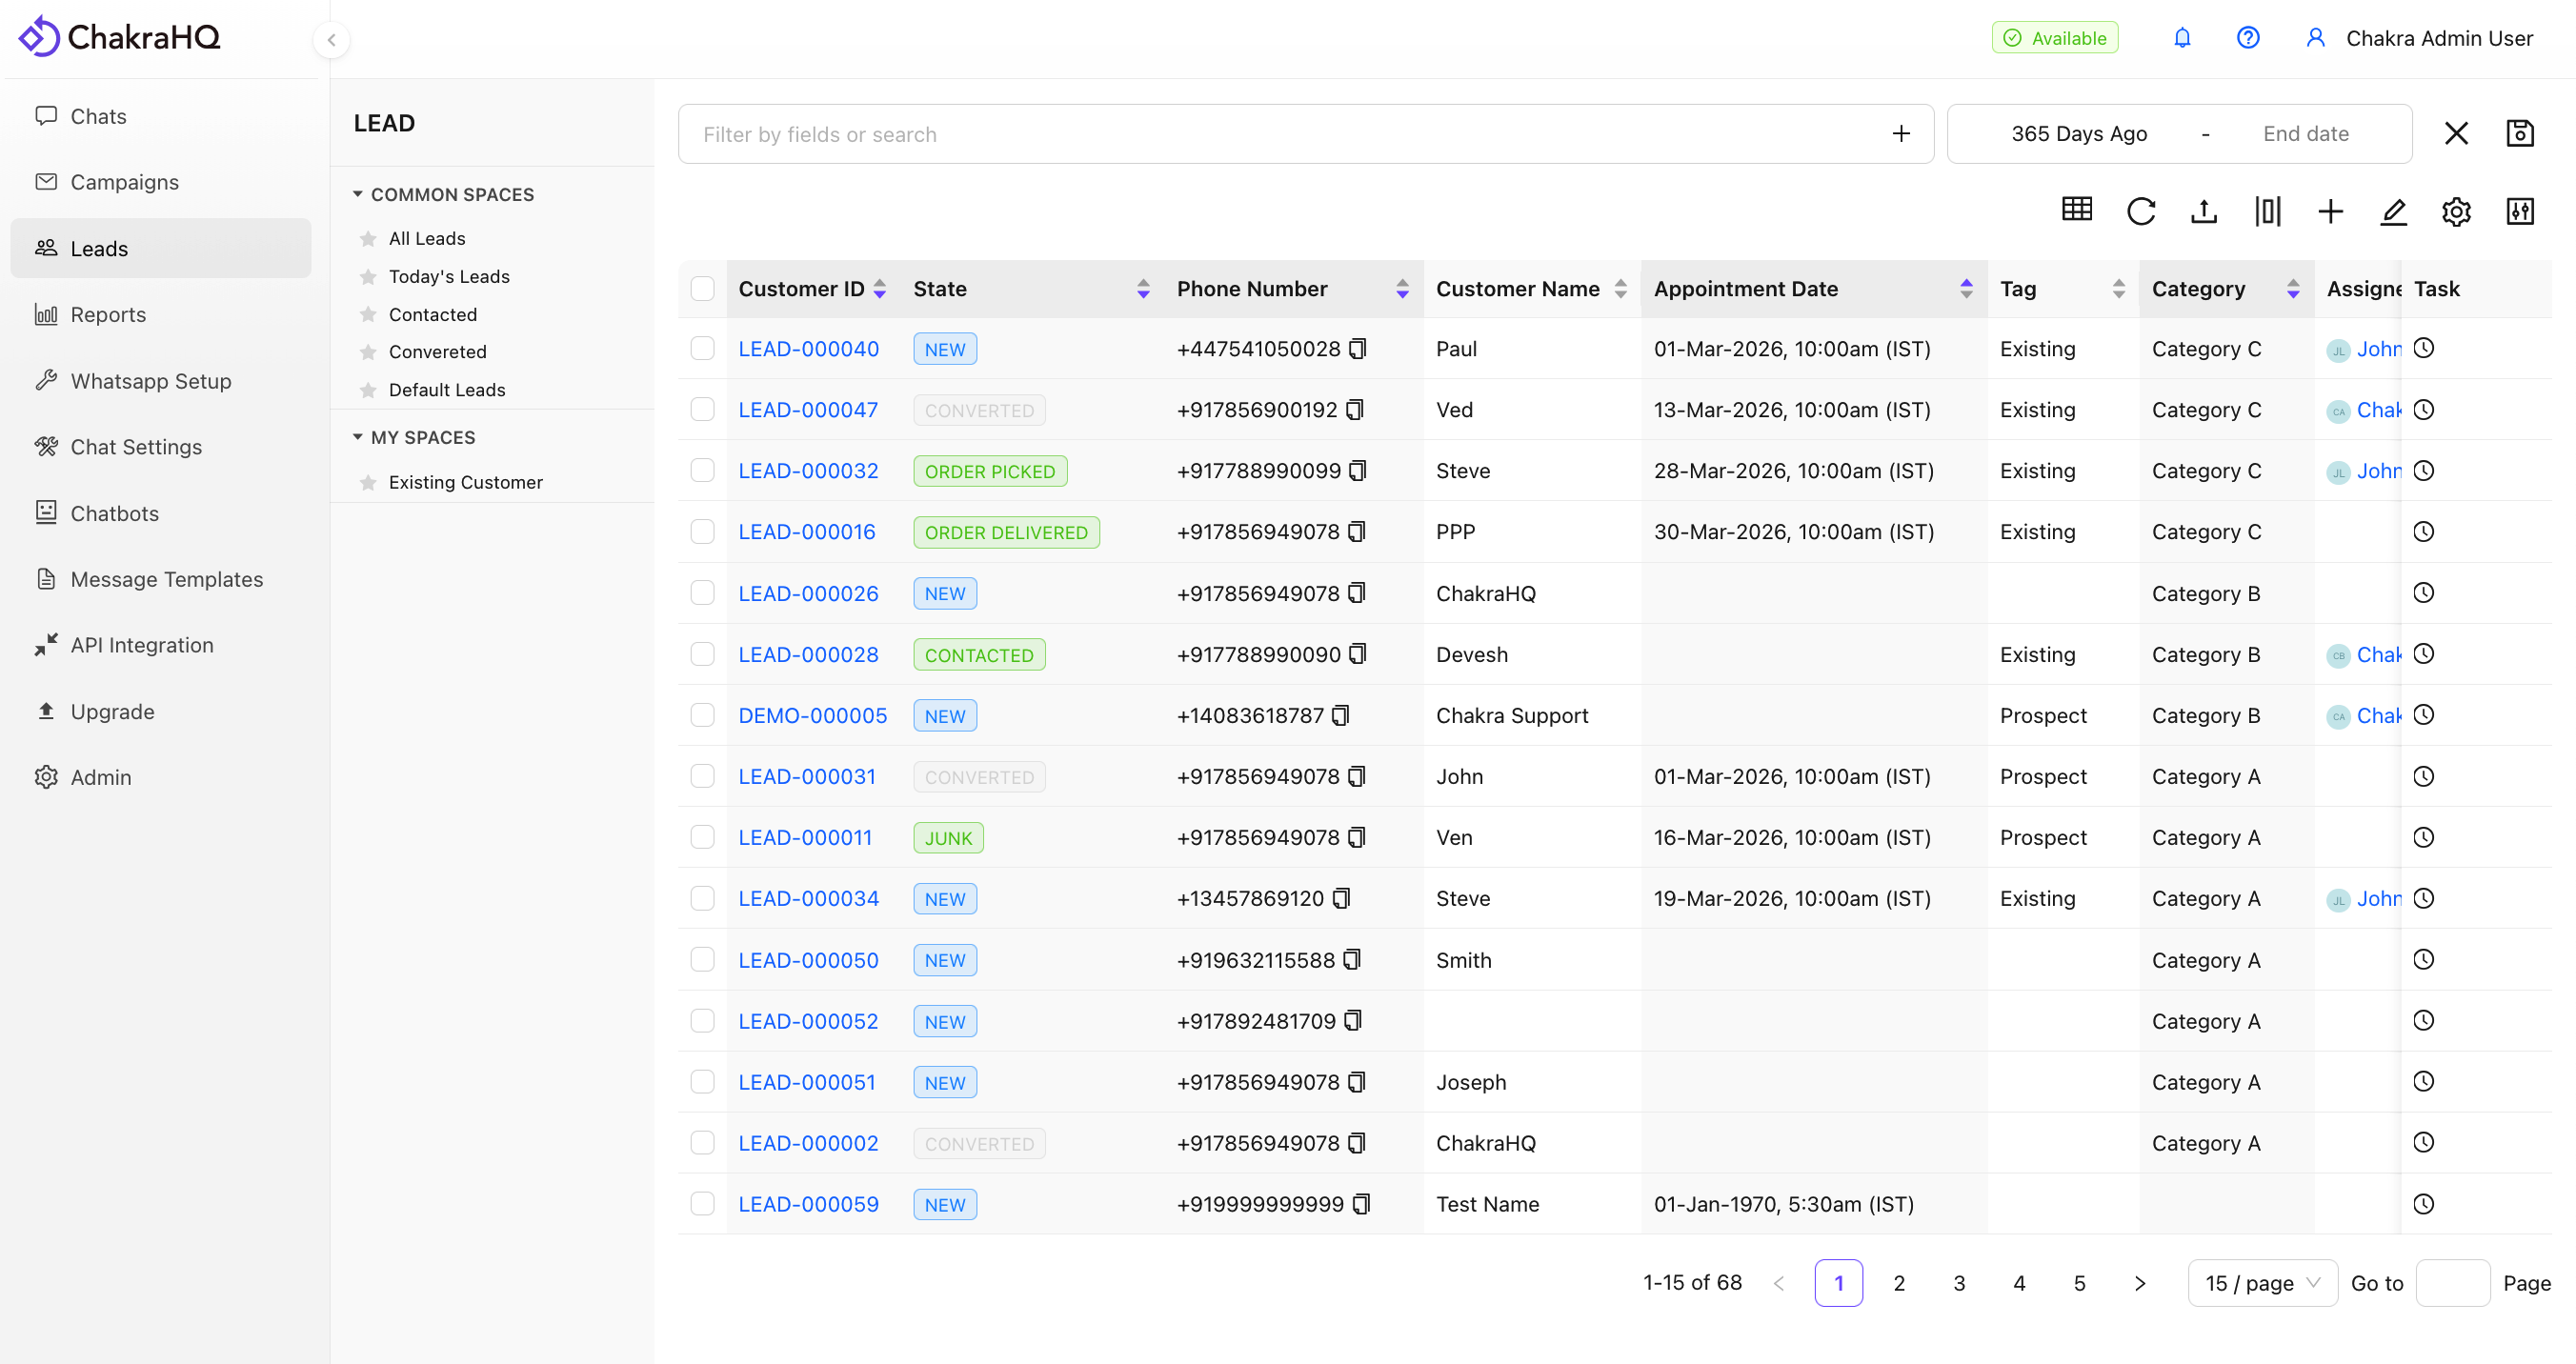The width and height of the screenshot is (2576, 1364).
Task: Open the column layout icon in the toolbar
Action: coord(2267,211)
